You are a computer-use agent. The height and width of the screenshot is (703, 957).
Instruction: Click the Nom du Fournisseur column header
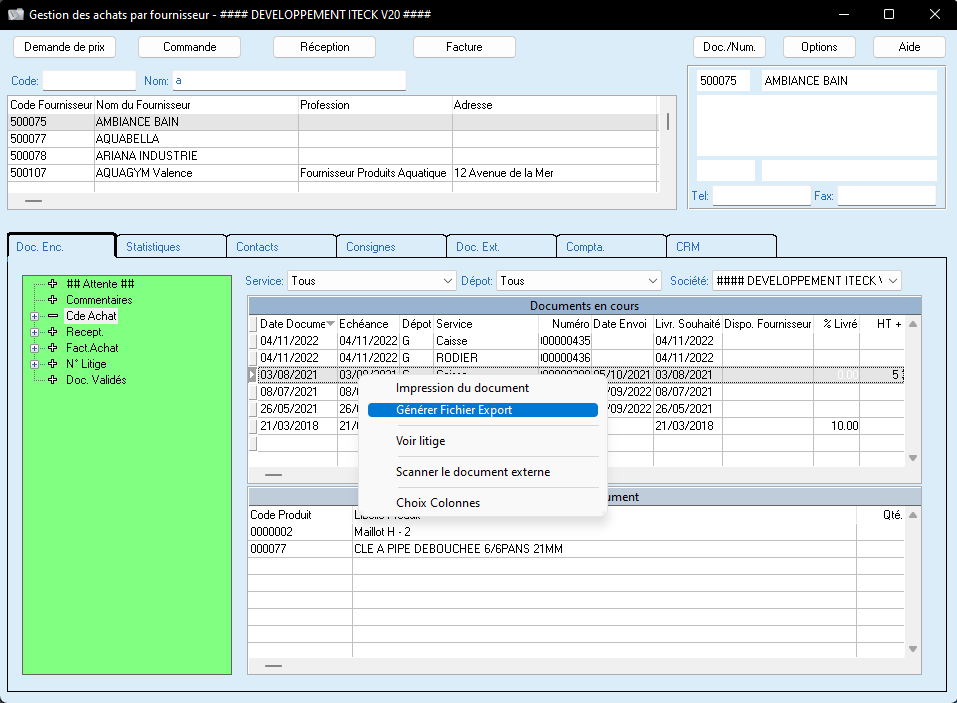pos(196,105)
